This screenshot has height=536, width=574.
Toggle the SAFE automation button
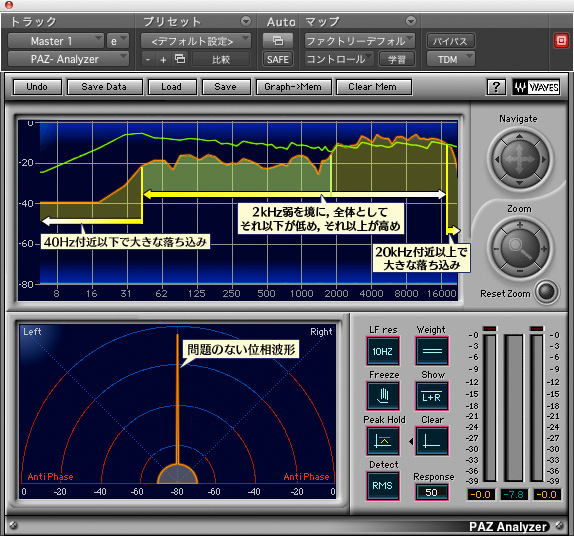278,59
